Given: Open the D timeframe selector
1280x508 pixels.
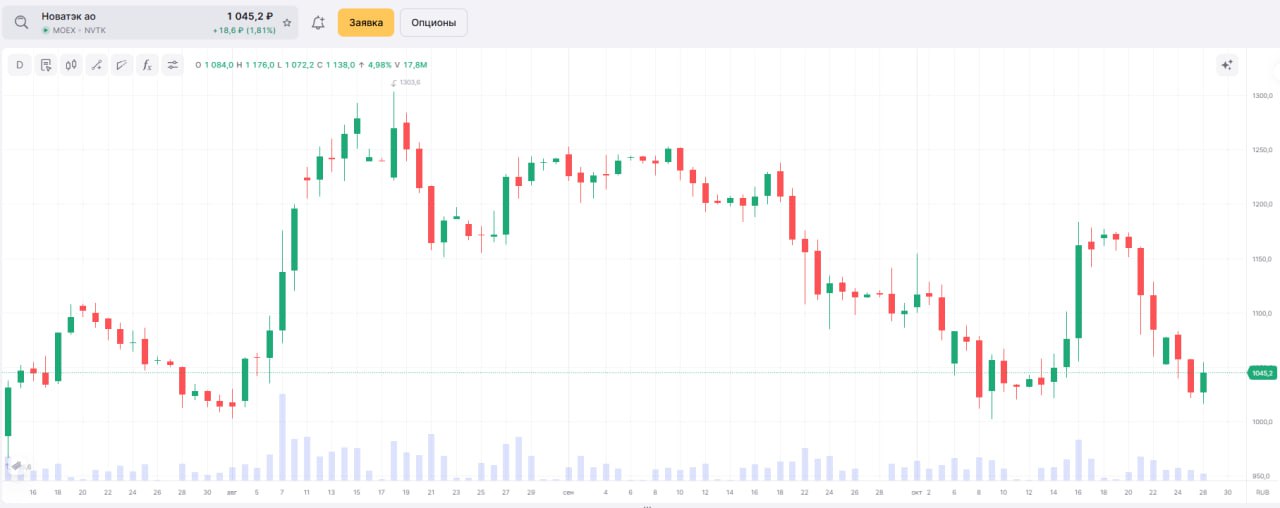Looking at the screenshot, I should pyautogui.click(x=19, y=65).
